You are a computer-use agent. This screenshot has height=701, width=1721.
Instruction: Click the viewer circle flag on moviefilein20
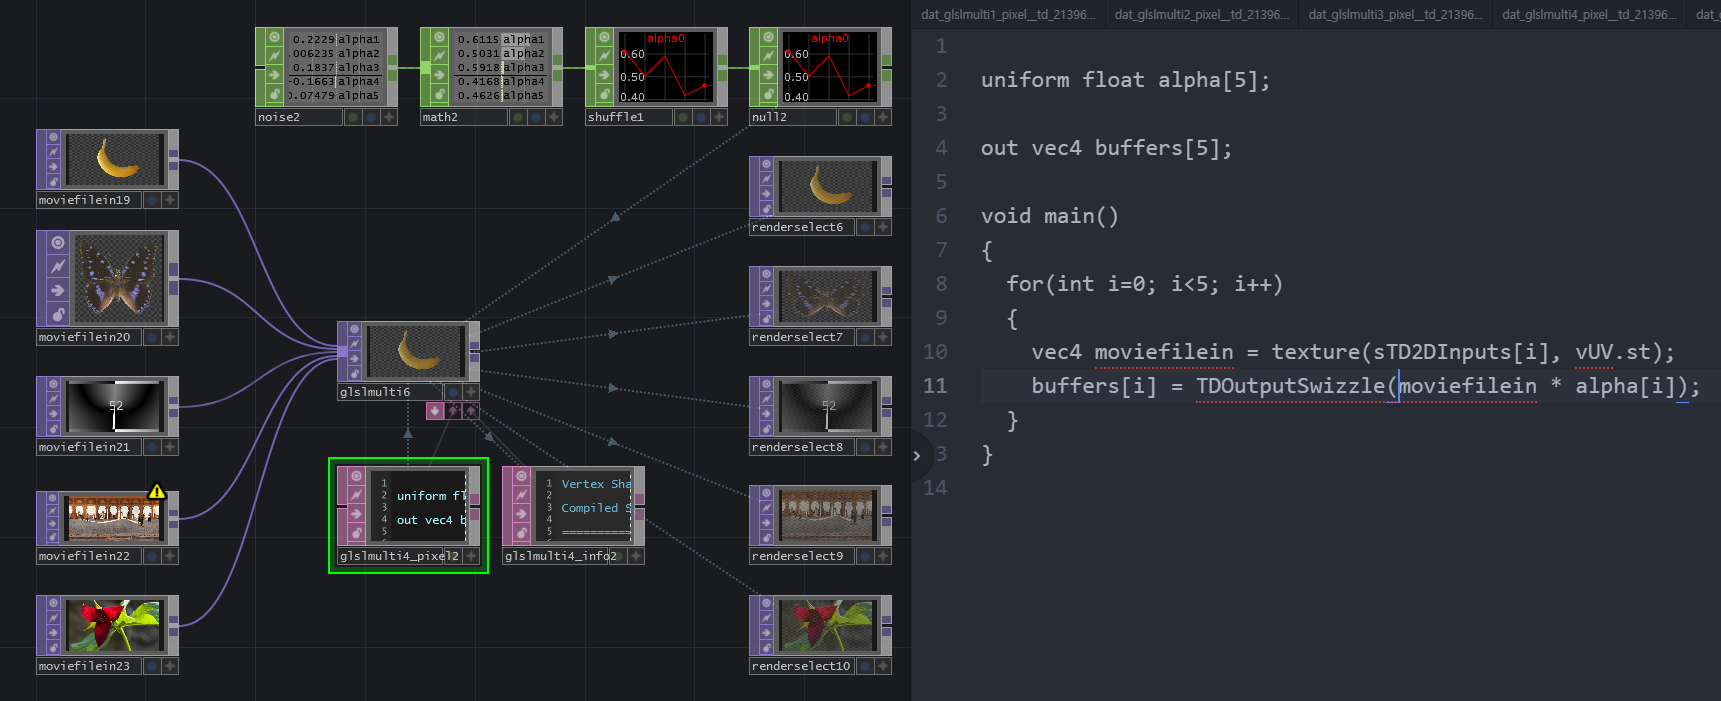(x=58, y=243)
